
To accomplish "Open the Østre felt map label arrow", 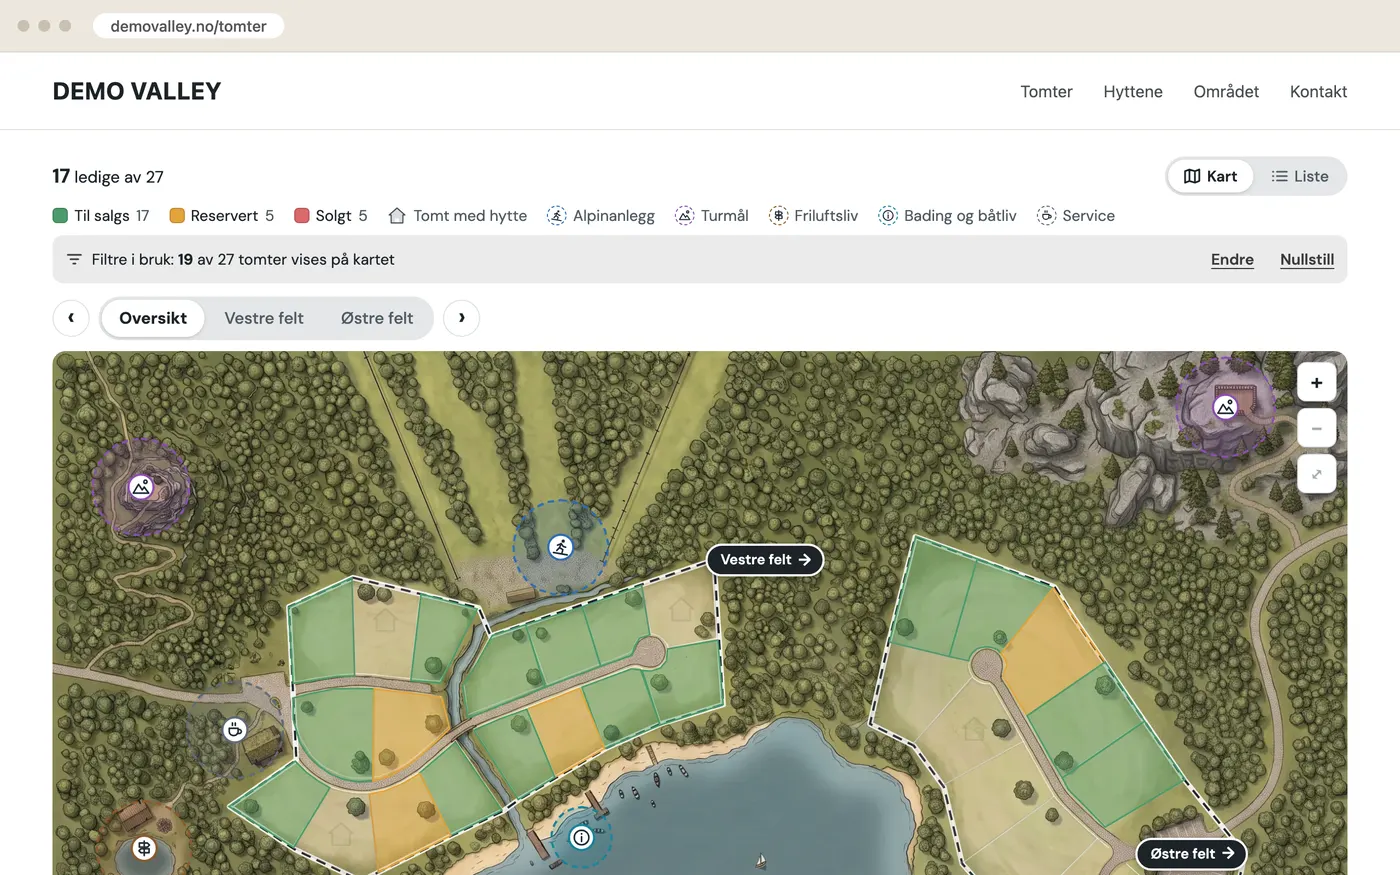I will pyautogui.click(x=1191, y=853).
